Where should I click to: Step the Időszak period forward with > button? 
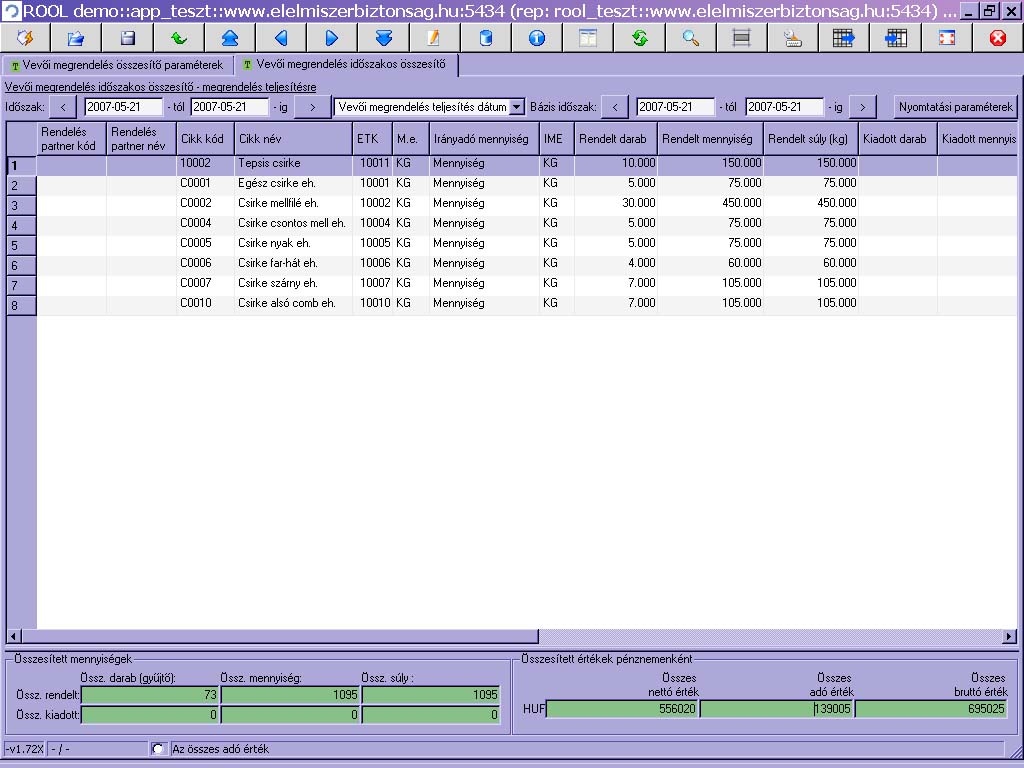pos(312,107)
